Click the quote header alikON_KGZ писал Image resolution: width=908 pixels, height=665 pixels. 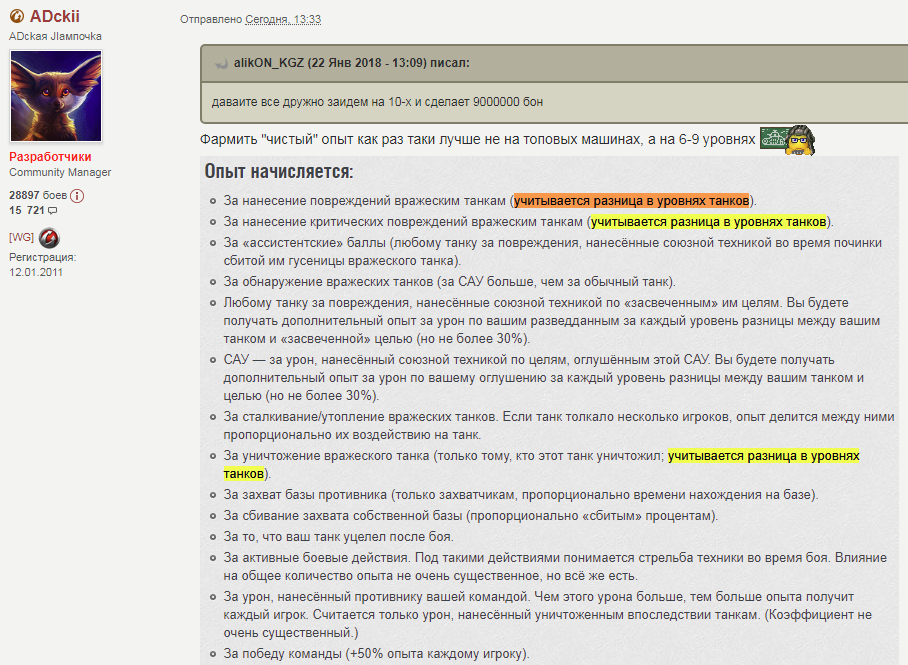[352, 63]
